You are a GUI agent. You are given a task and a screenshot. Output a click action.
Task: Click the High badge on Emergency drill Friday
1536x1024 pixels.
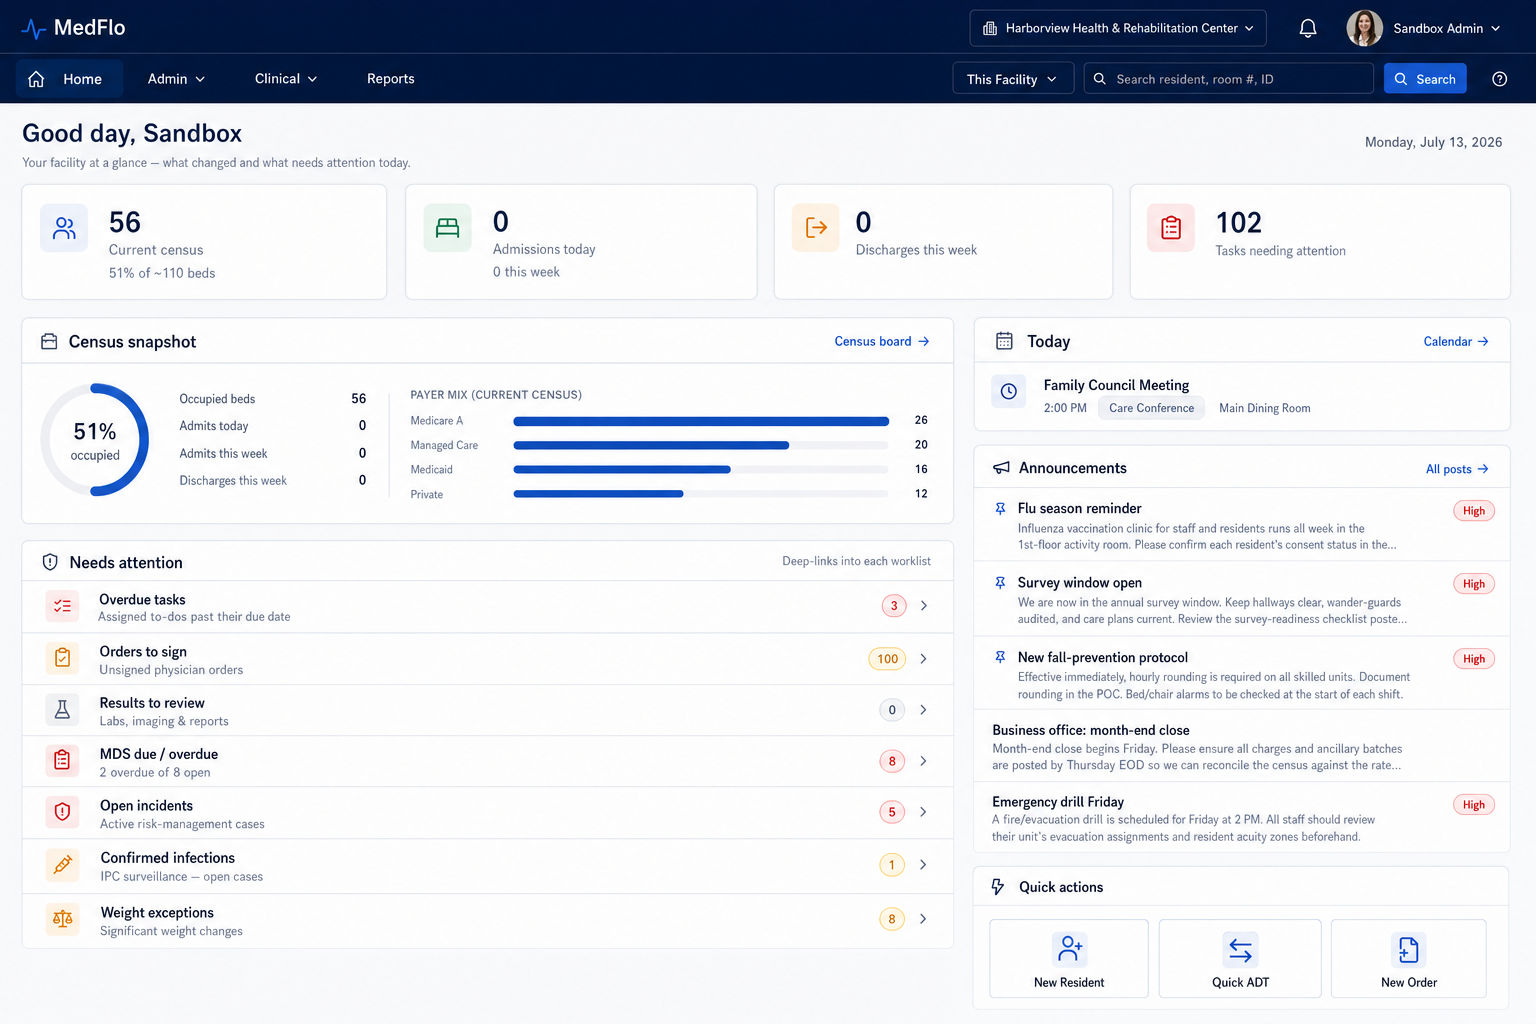1474,805
